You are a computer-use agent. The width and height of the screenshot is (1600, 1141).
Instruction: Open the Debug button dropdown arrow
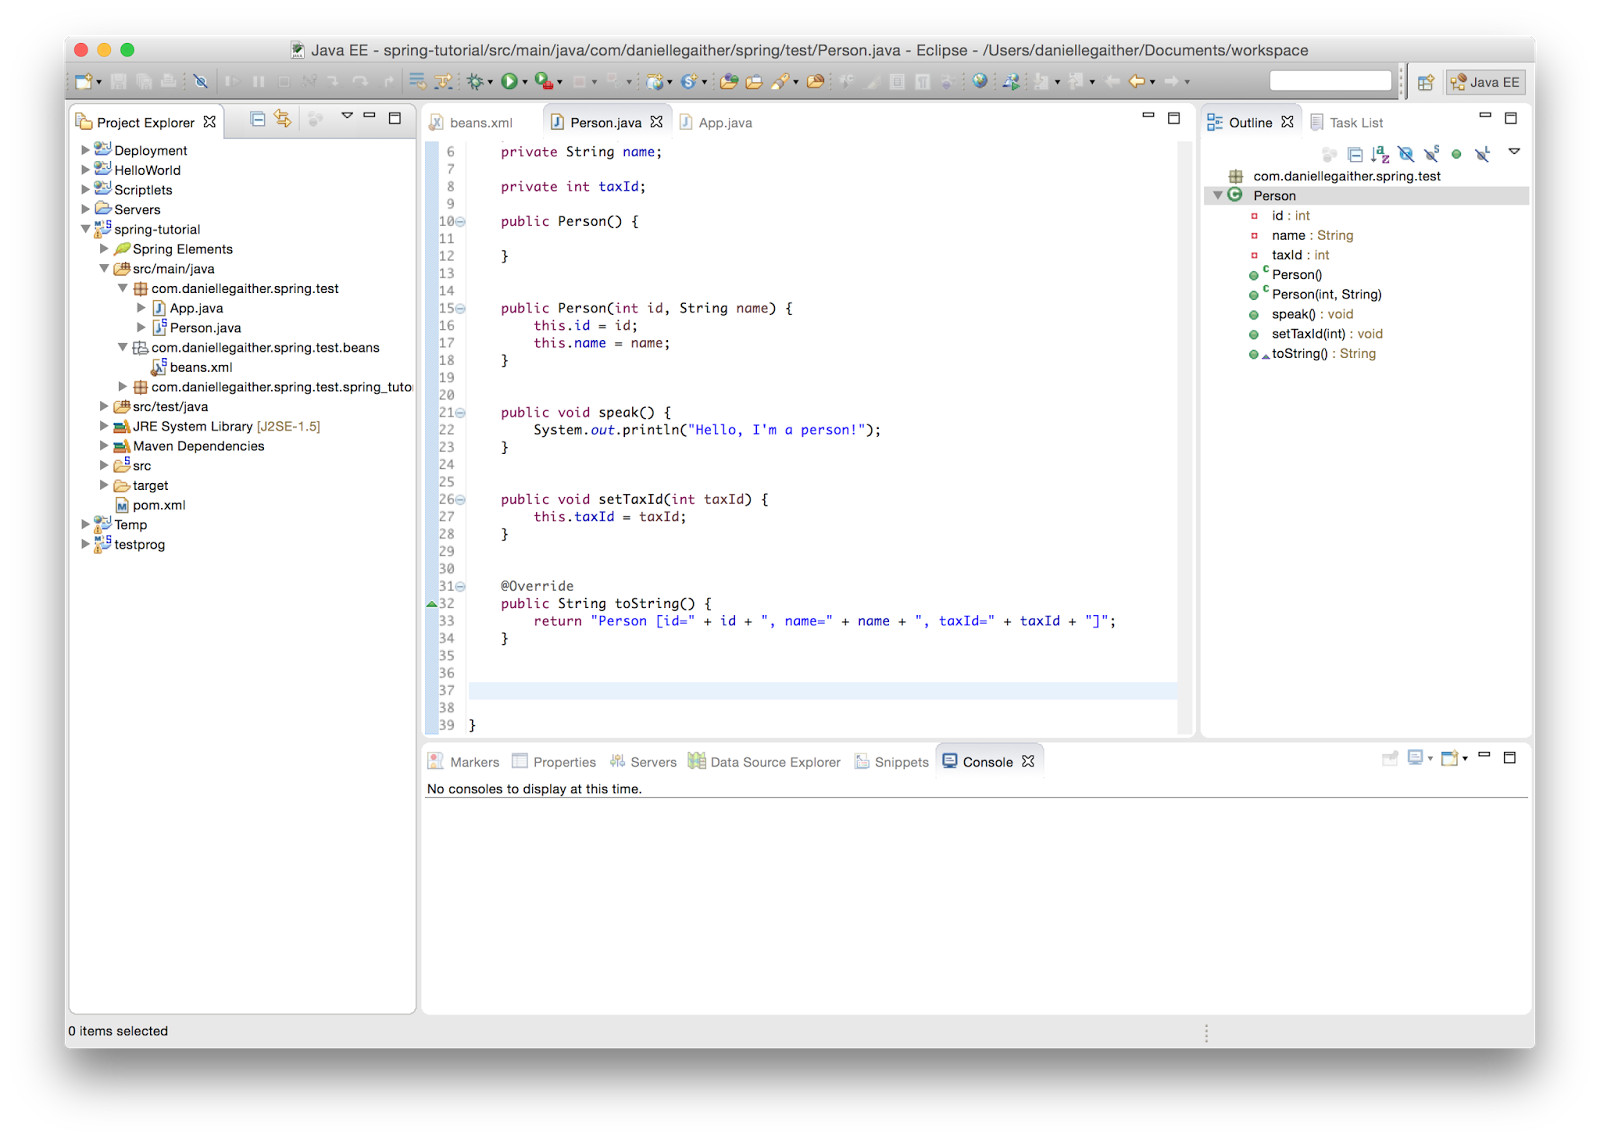(x=490, y=83)
